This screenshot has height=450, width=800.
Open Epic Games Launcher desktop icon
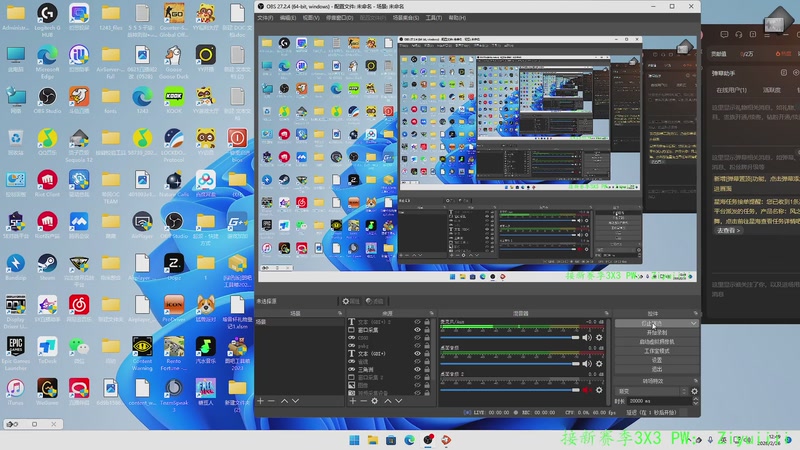[x=15, y=353]
